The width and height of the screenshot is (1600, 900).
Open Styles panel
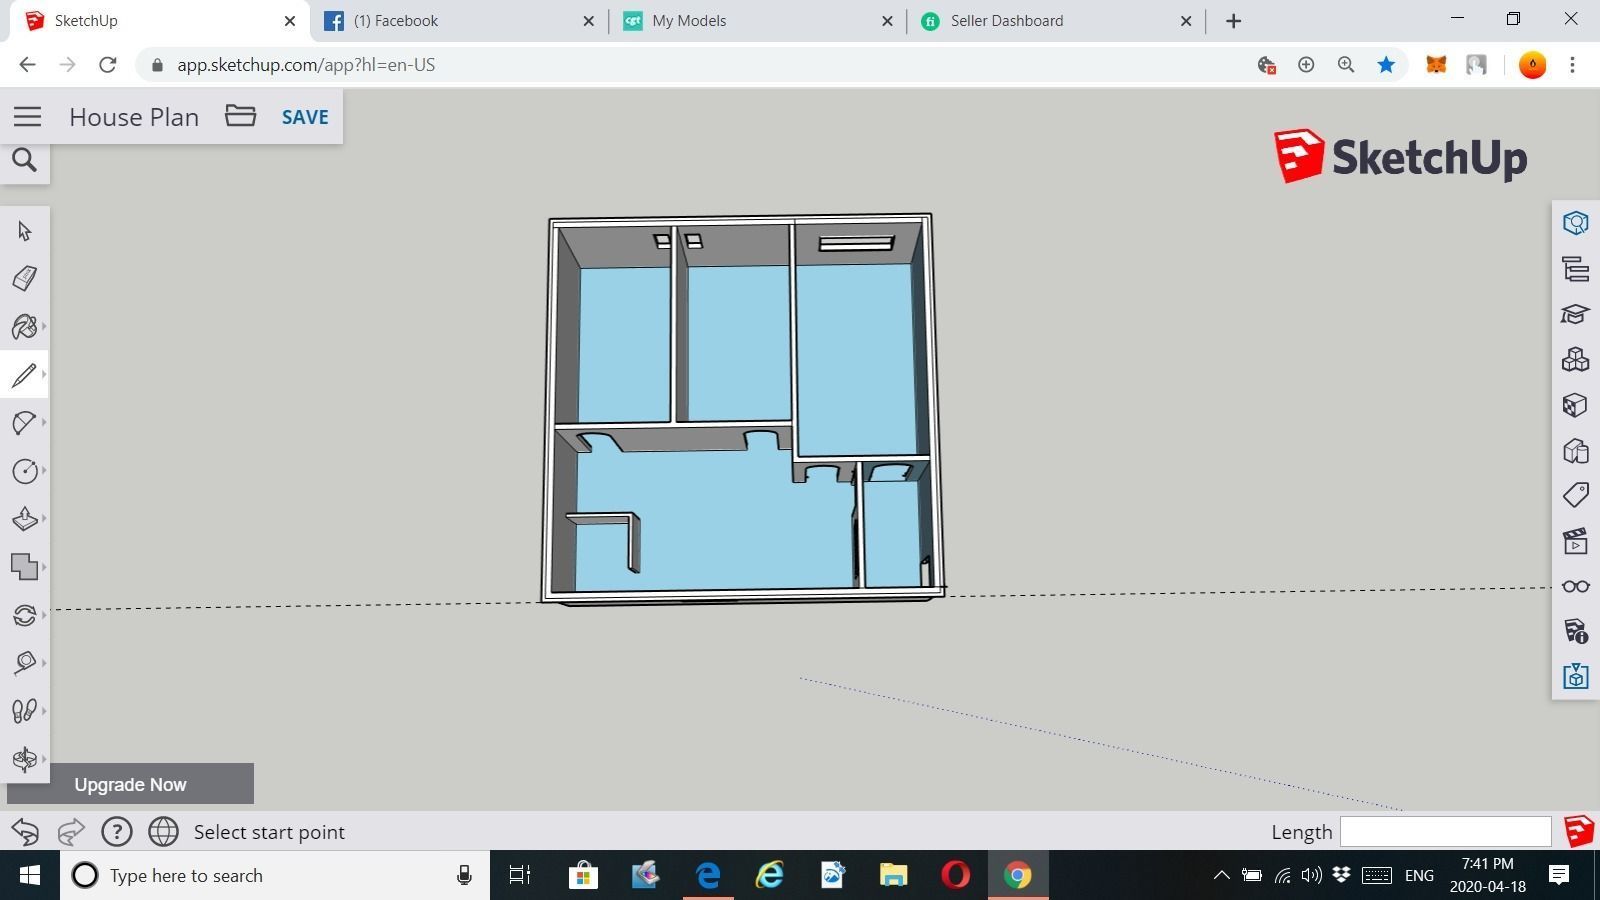click(1576, 451)
